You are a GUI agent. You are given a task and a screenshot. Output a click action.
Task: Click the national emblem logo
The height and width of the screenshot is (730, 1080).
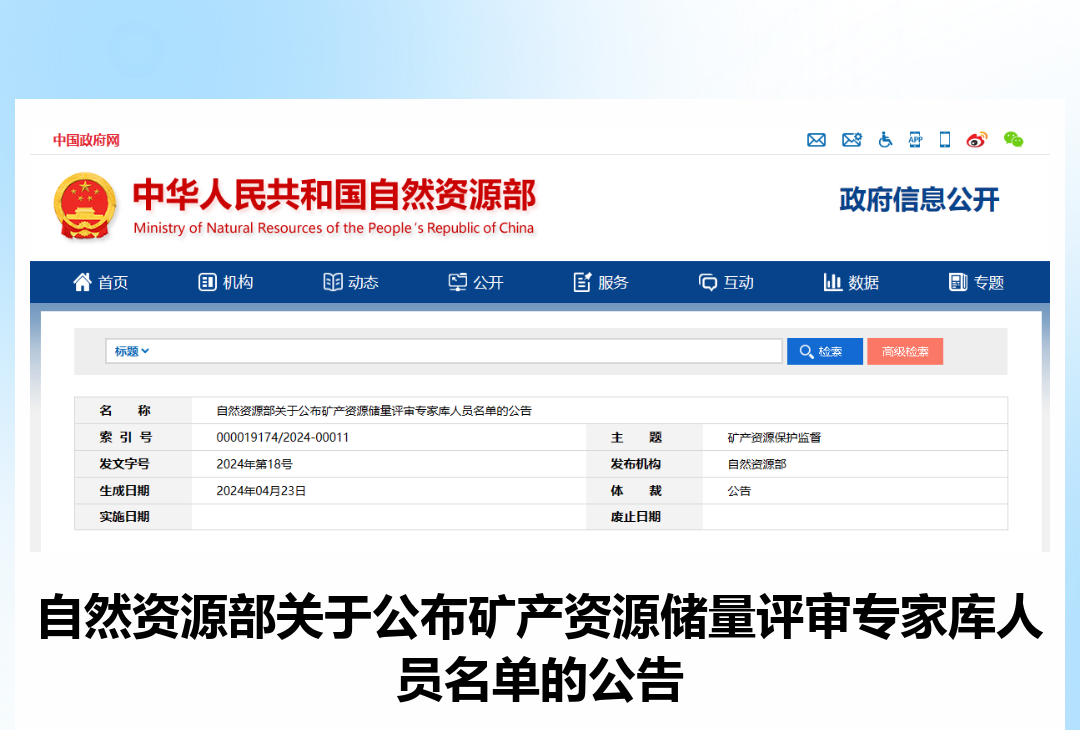(84, 206)
